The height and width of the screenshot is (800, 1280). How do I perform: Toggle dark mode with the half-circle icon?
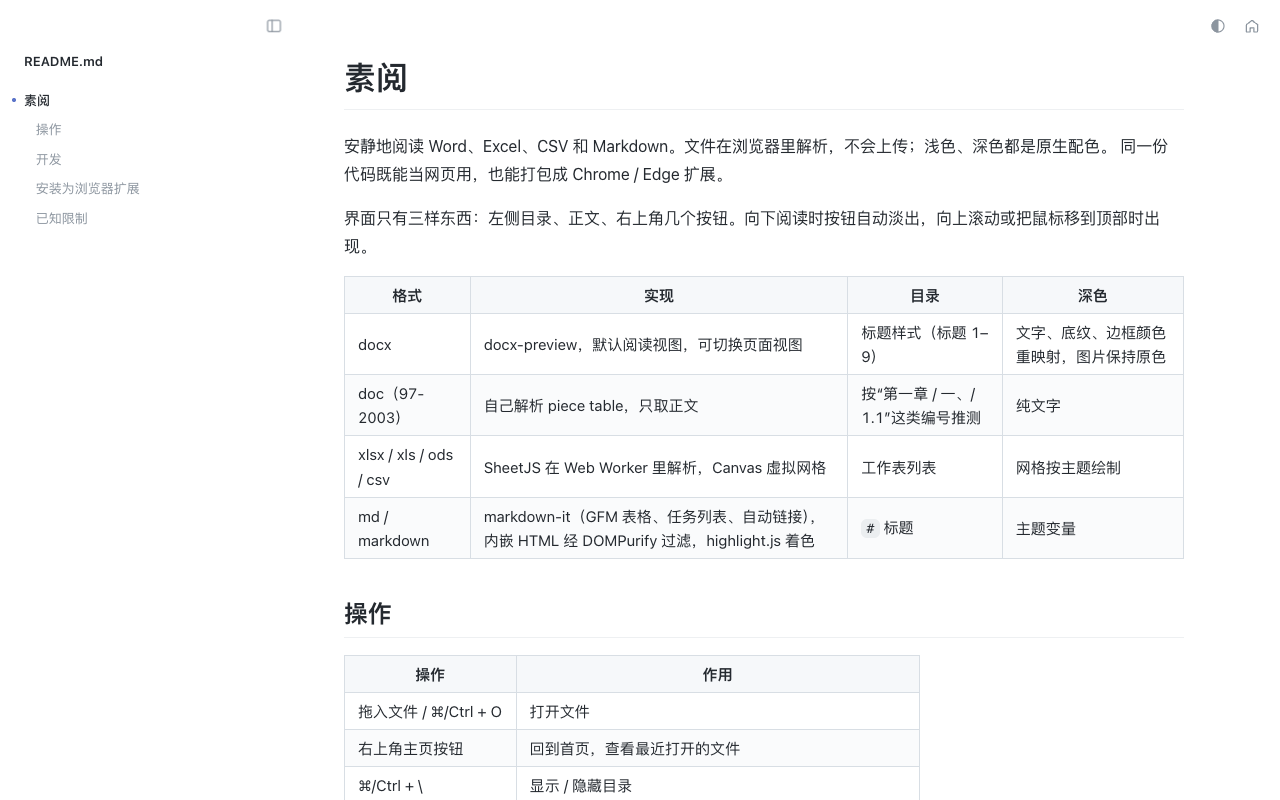coord(1217,26)
